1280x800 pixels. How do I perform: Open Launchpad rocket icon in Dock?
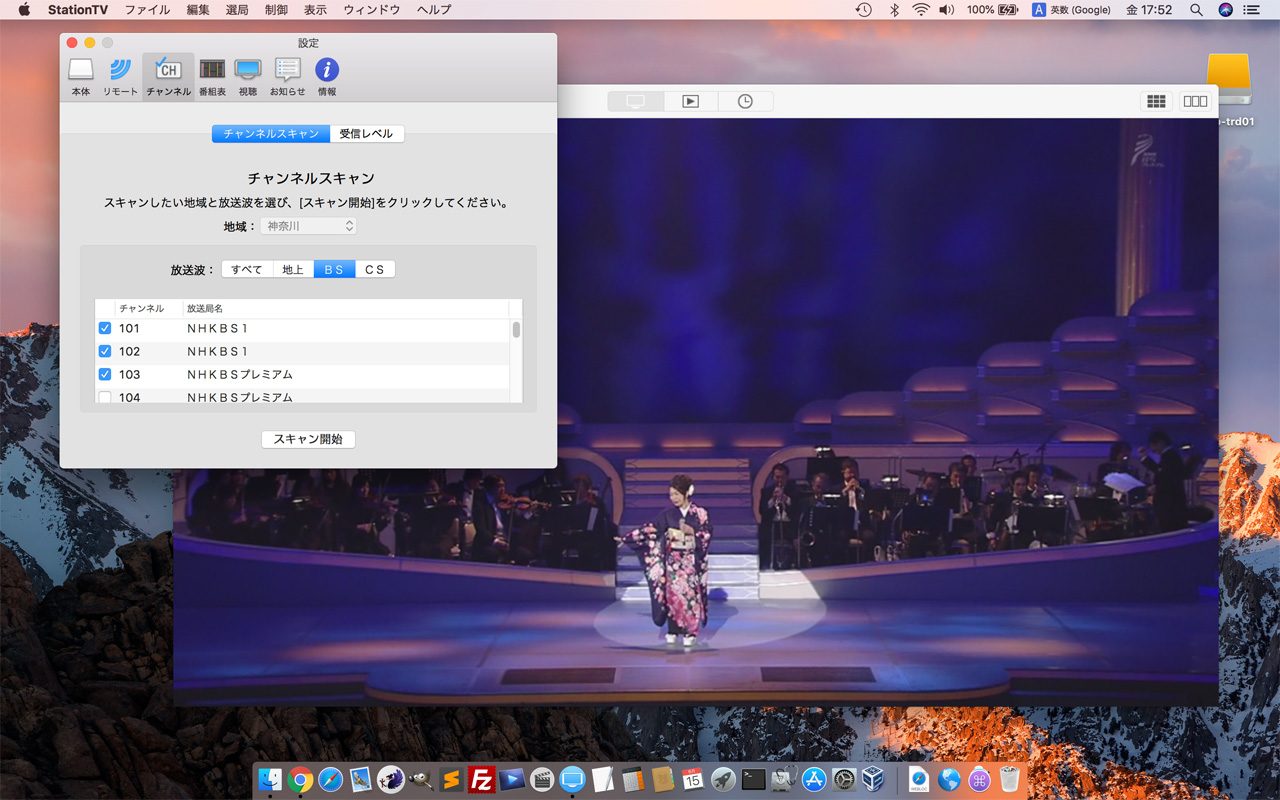(723, 780)
